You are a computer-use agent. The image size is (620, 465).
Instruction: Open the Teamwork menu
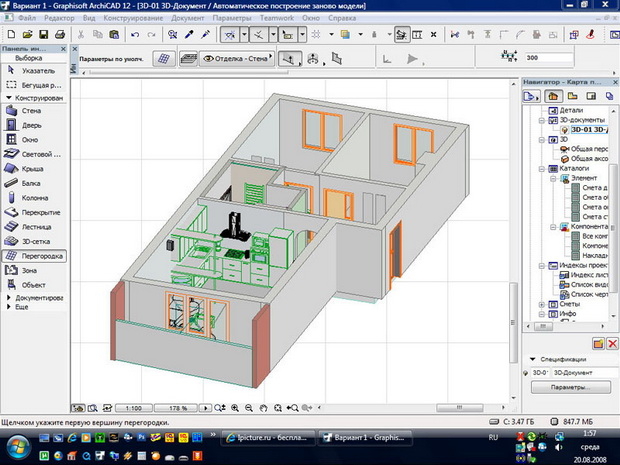coord(277,18)
